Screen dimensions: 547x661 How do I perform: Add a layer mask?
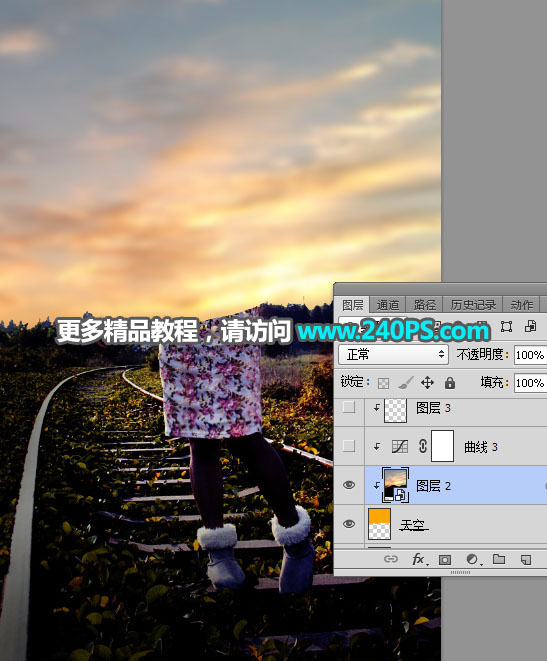[x=445, y=559]
